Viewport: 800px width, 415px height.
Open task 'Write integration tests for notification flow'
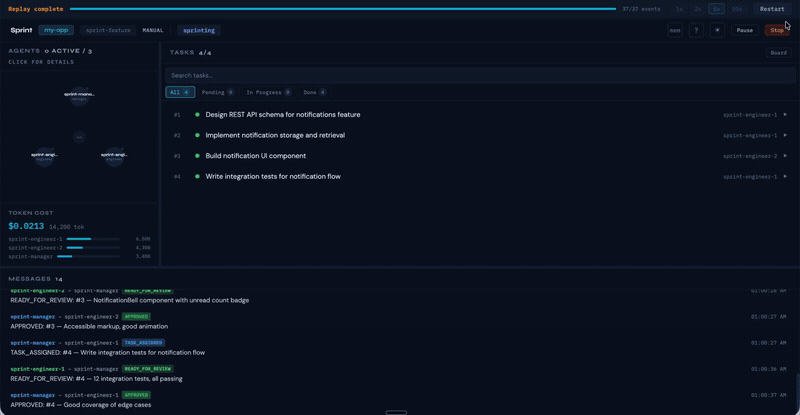point(273,176)
